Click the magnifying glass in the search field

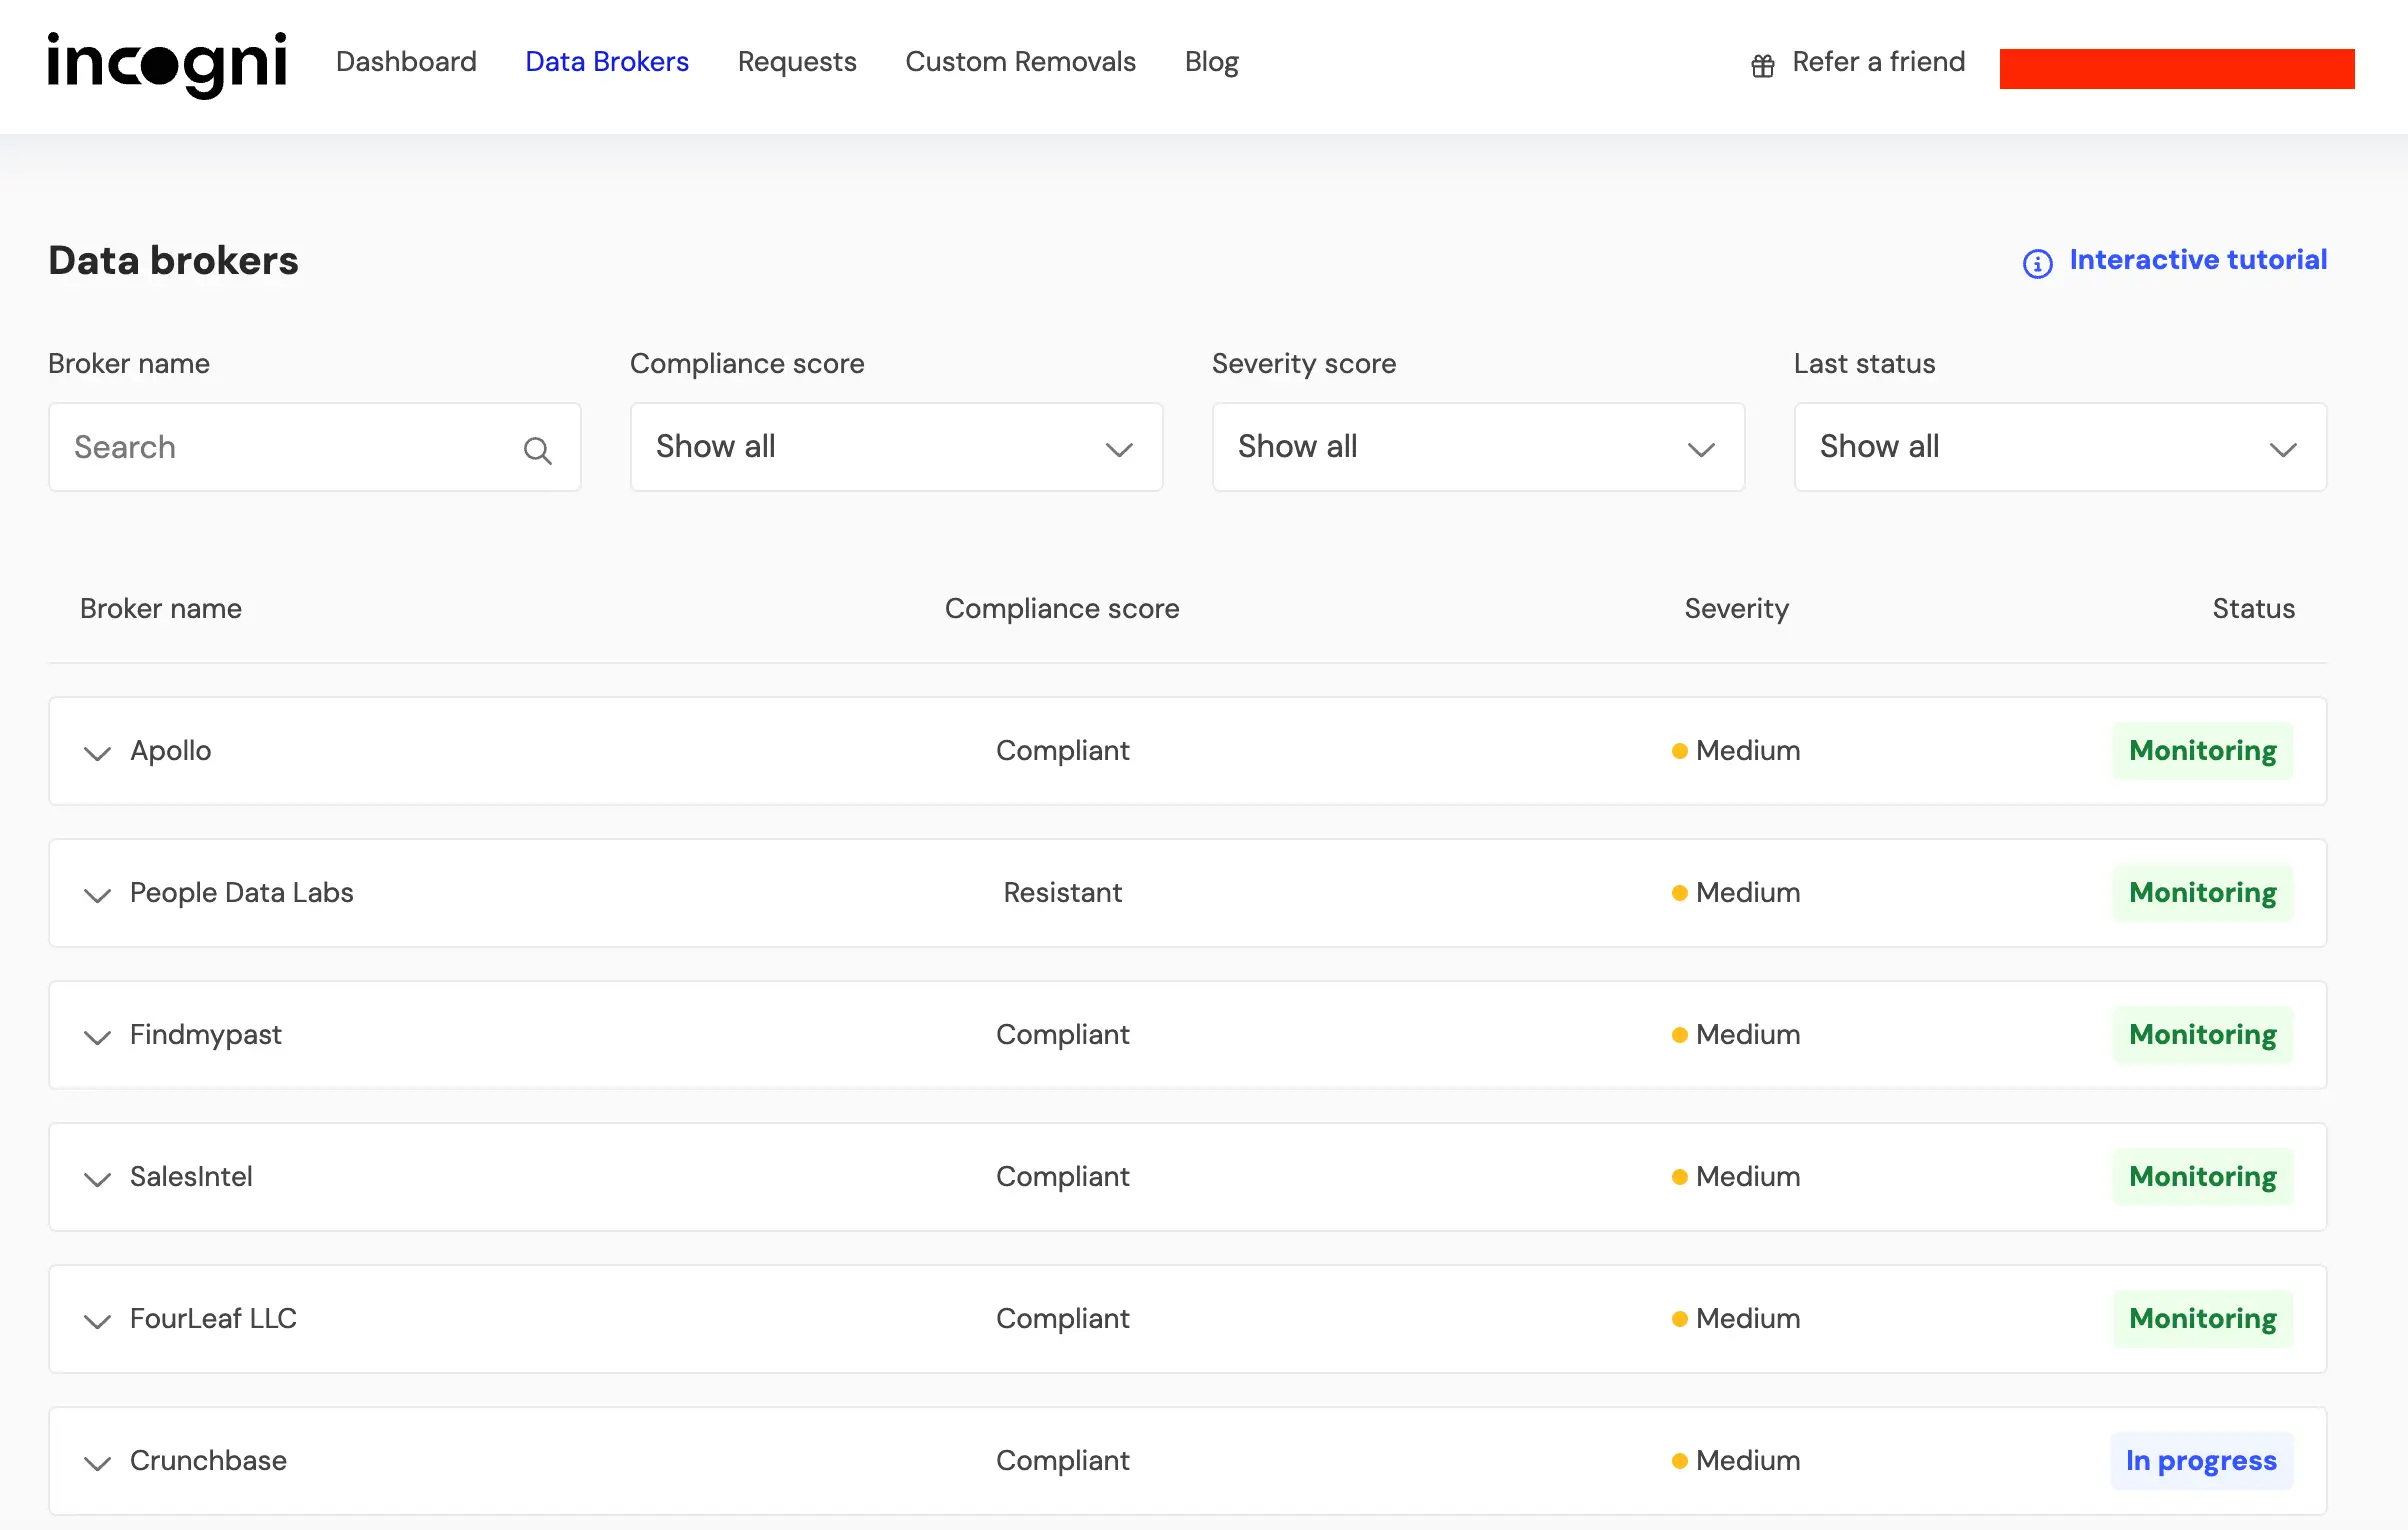tap(538, 451)
